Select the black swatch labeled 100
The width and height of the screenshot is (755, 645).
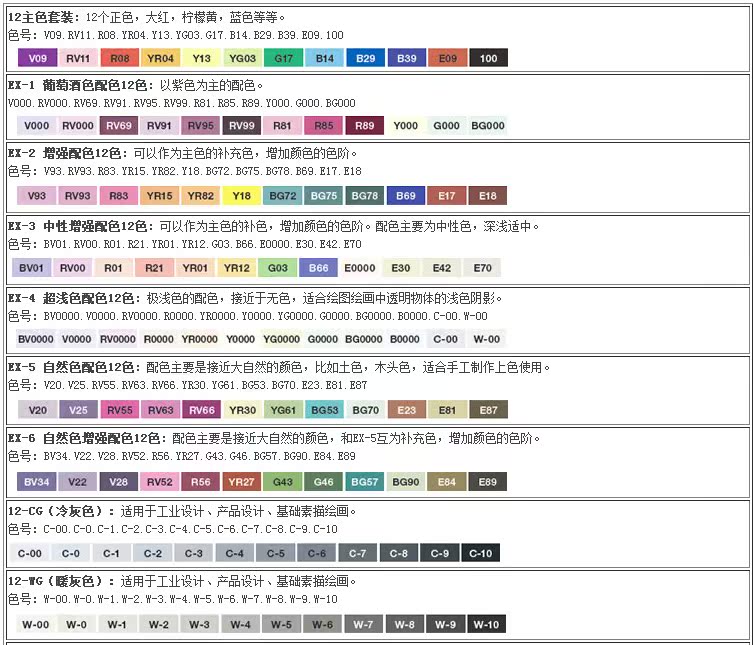pos(488,59)
